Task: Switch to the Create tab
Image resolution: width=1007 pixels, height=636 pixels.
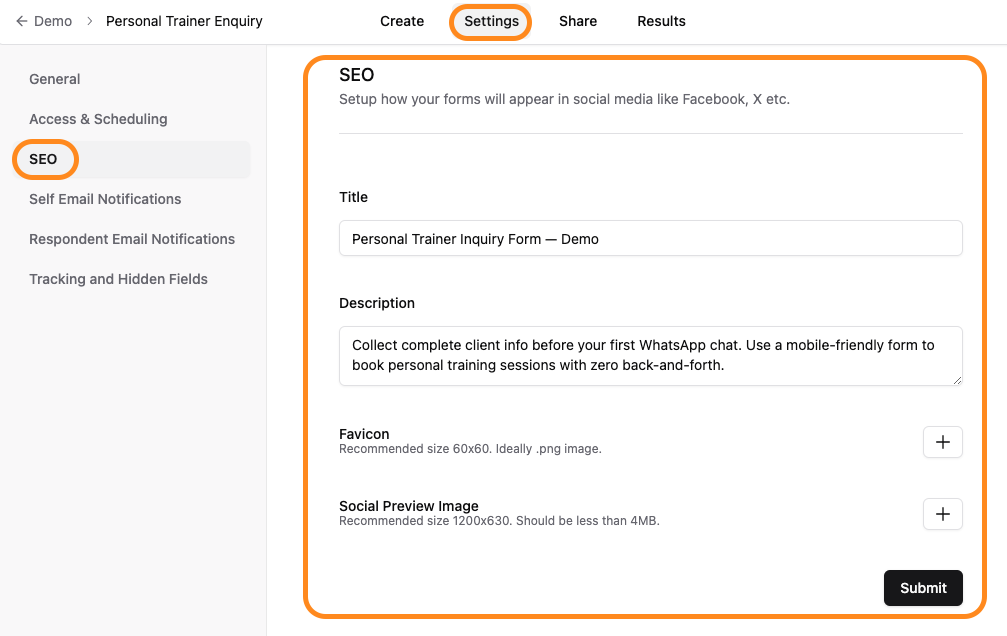Action: (401, 21)
